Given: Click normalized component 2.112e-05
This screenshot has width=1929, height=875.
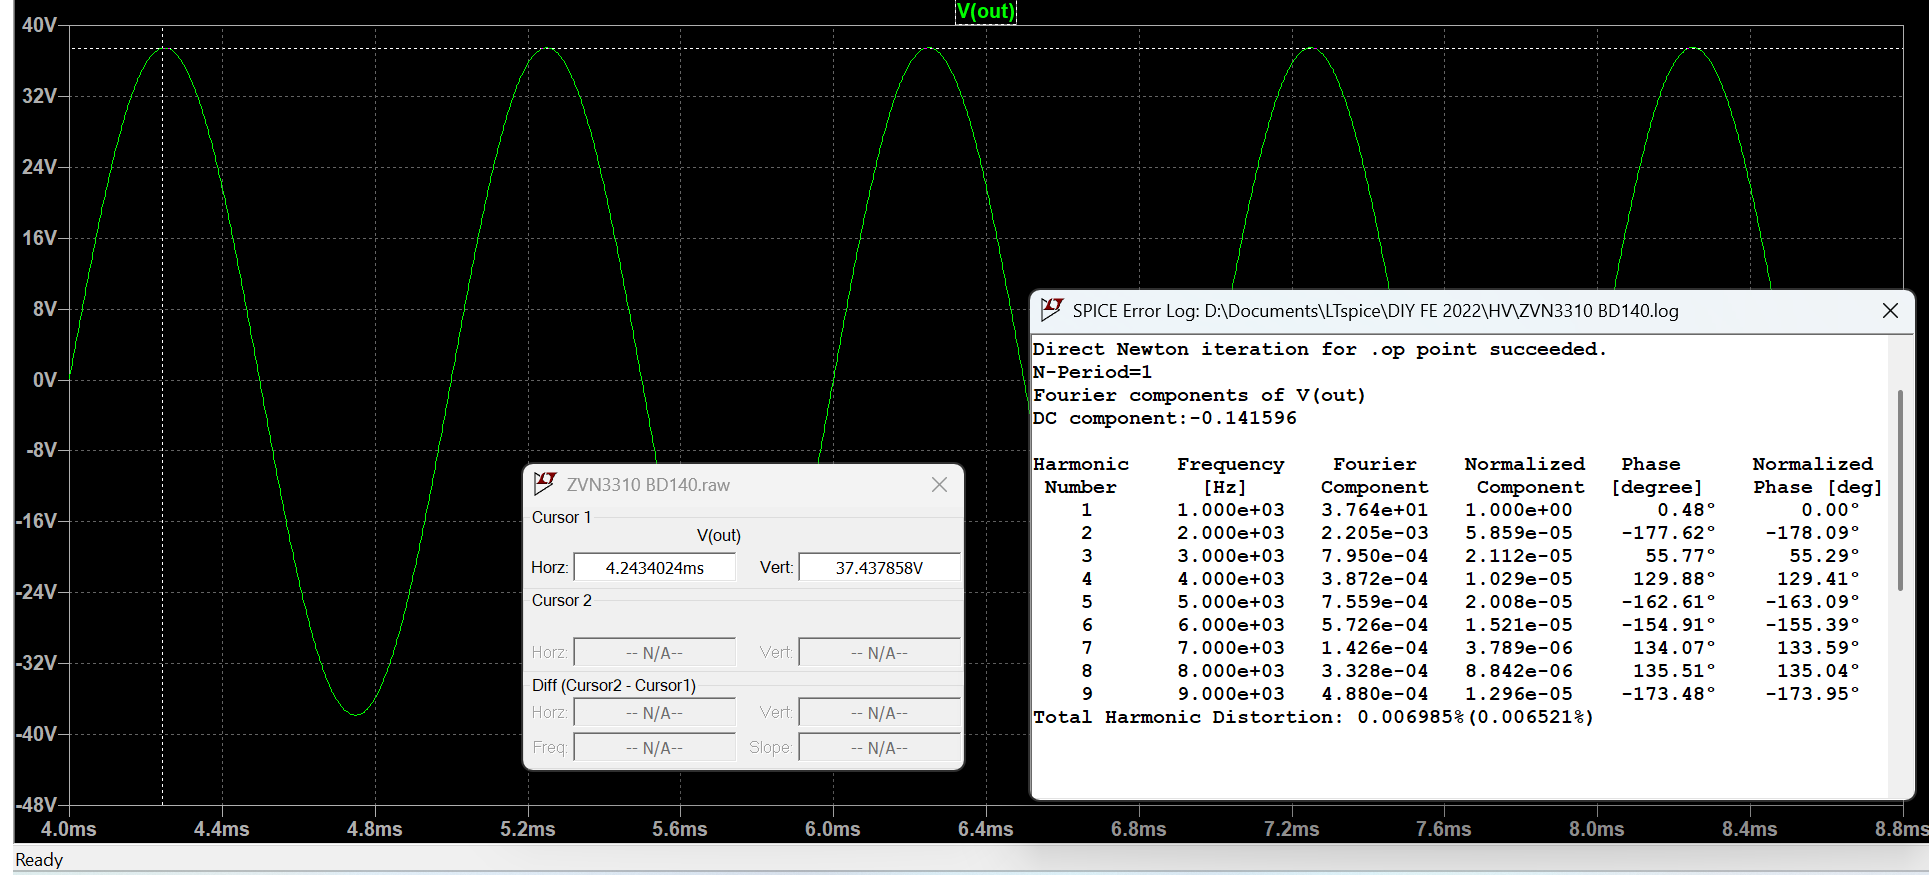Looking at the screenshot, I should tap(1518, 556).
